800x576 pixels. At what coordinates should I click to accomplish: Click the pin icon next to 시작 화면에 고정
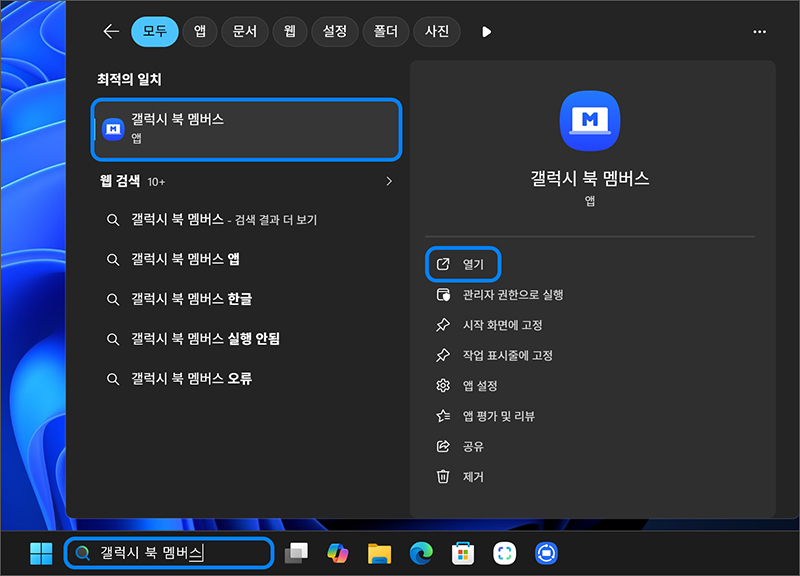pos(443,325)
